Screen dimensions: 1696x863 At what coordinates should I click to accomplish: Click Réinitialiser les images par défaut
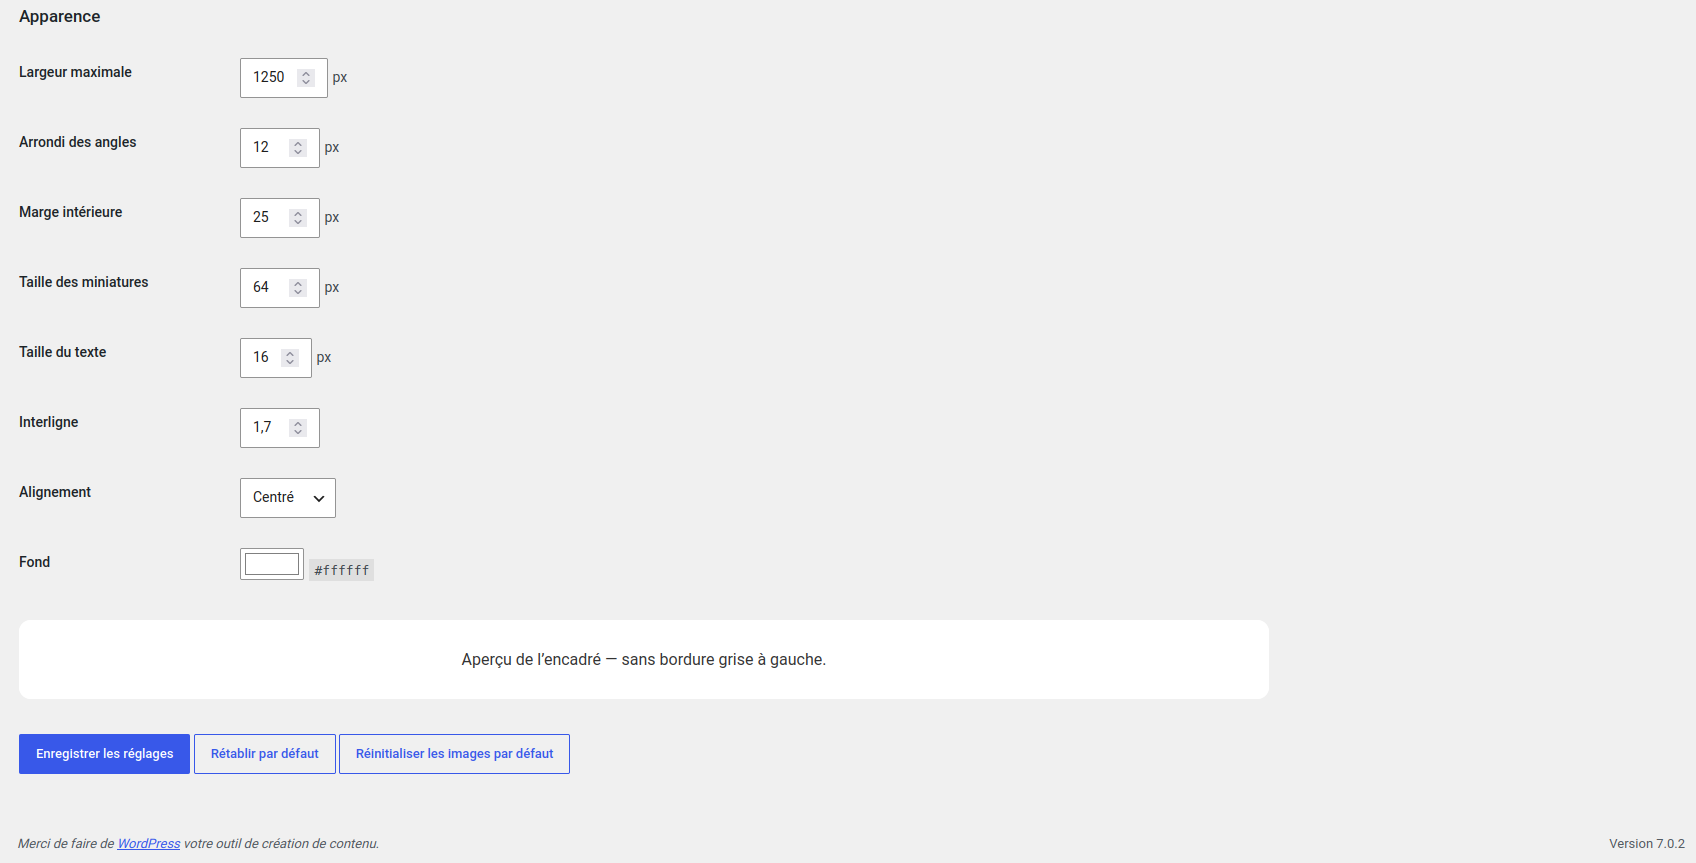[x=454, y=754]
